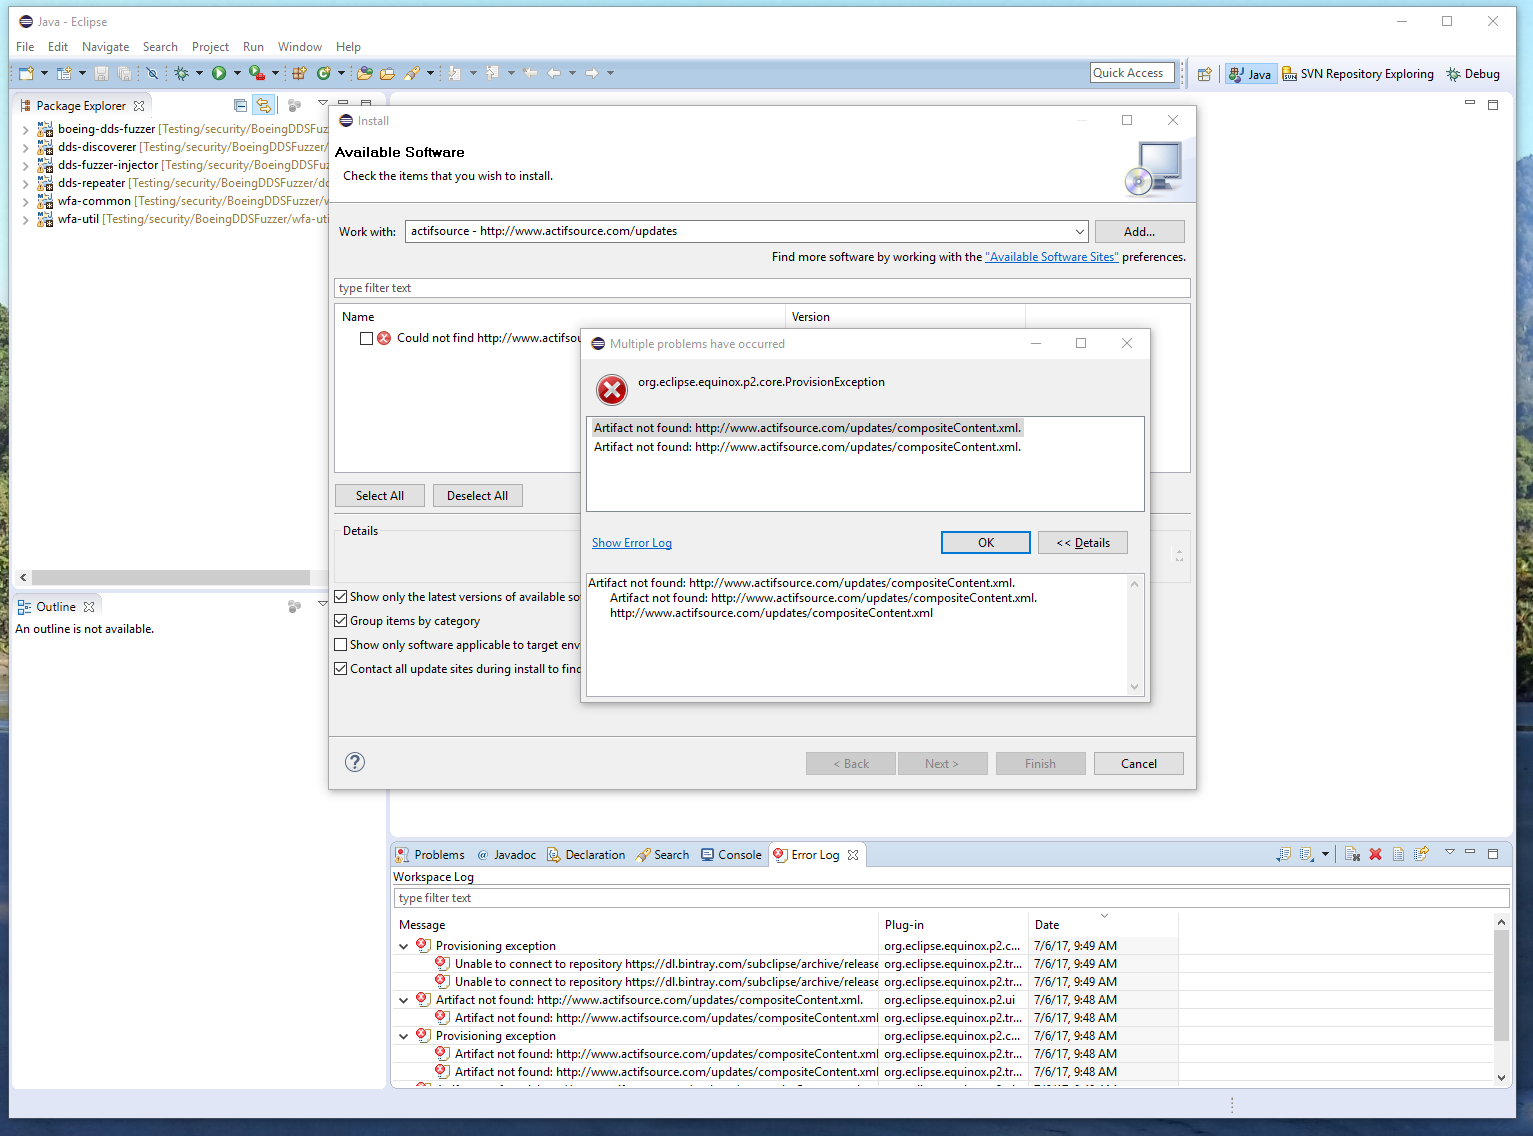This screenshot has height=1136, width=1533.
Task: Open the Navigate menu
Action: tap(105, 47)
